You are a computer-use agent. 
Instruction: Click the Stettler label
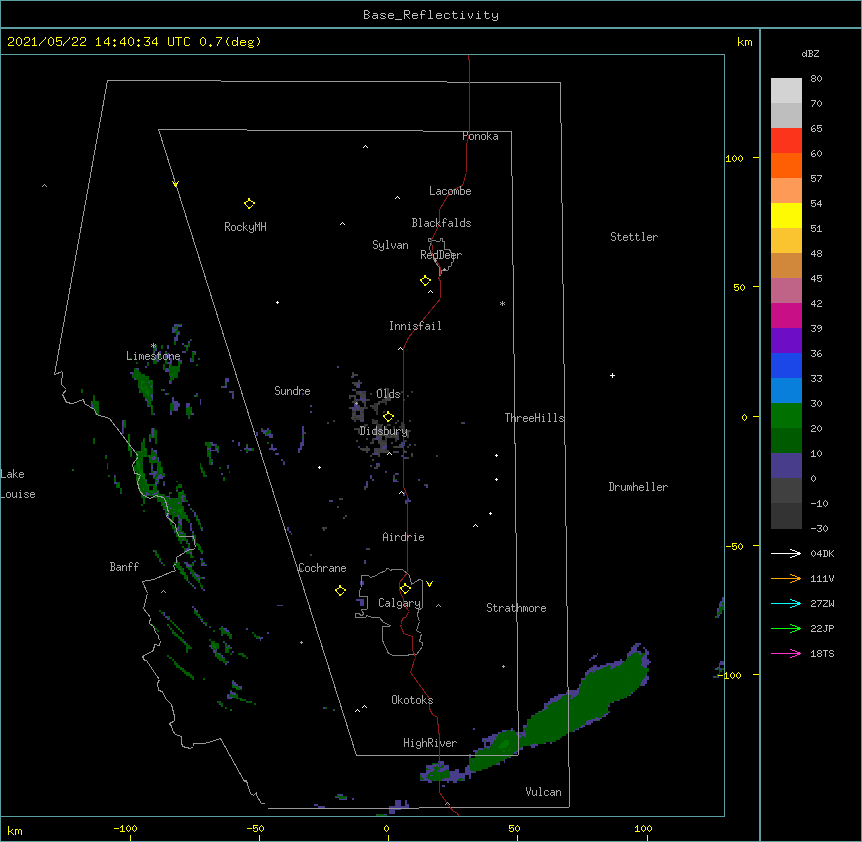coord(634,237)
